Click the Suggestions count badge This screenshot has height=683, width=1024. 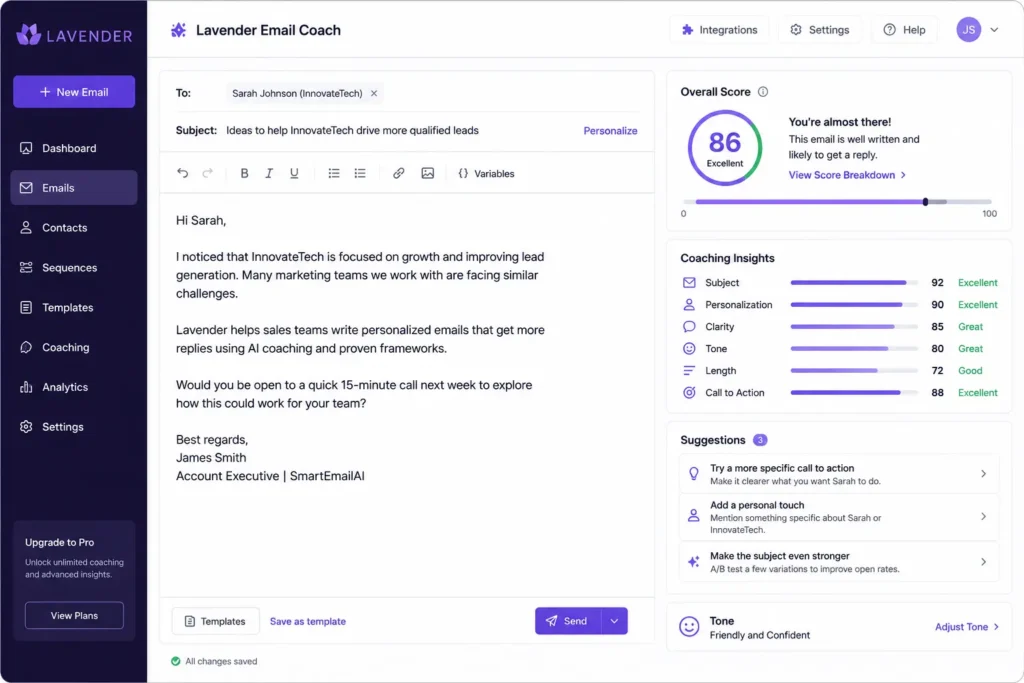pyautogui.click(x=760, y=440)
